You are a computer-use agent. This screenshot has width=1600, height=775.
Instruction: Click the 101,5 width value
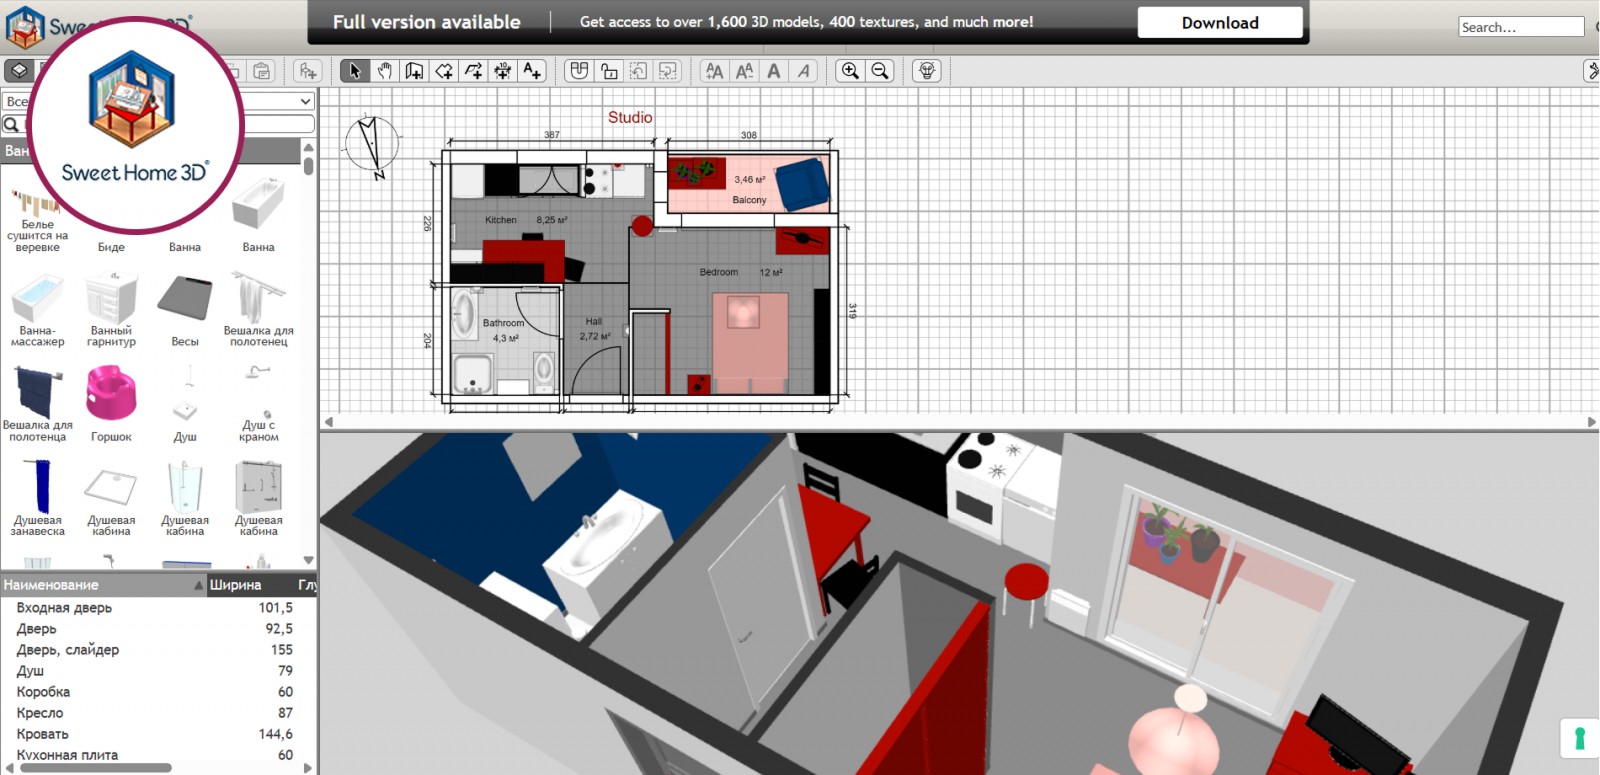tap(276, 608)
